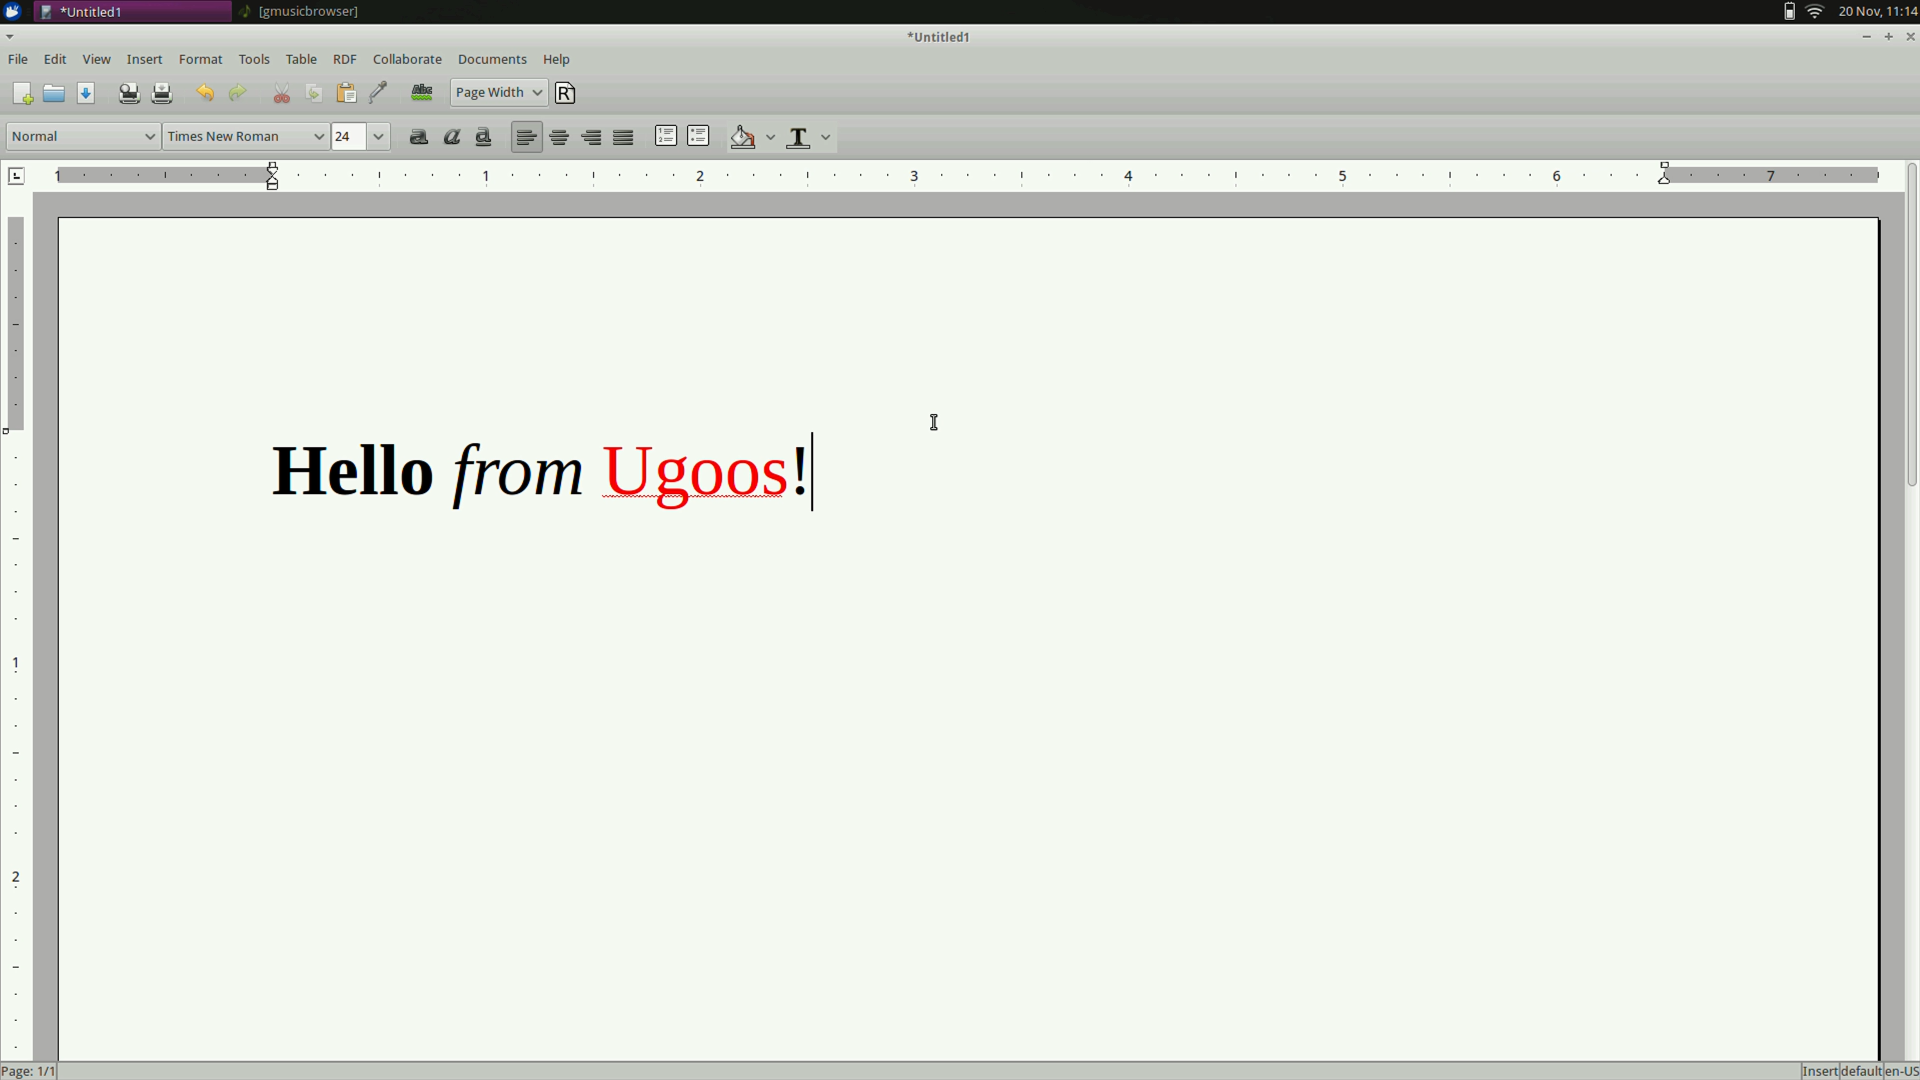This screenshot has width=1920, height=1080.
Task: Open the Collaborate menu
Action: pos(407,60)
